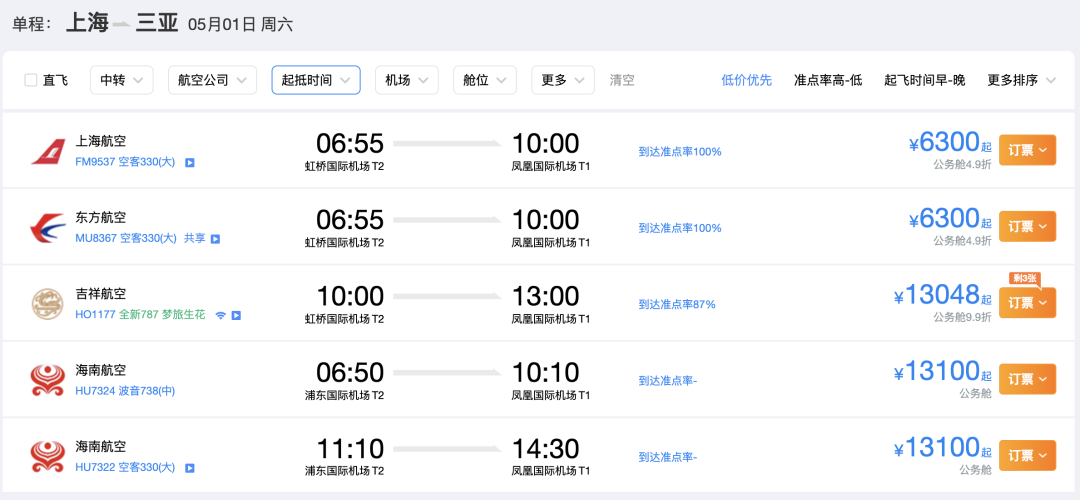Open the 起抵时间 time filter dropdown
The width and height of the screenshot is (1080, 500).
pos(316,80)
